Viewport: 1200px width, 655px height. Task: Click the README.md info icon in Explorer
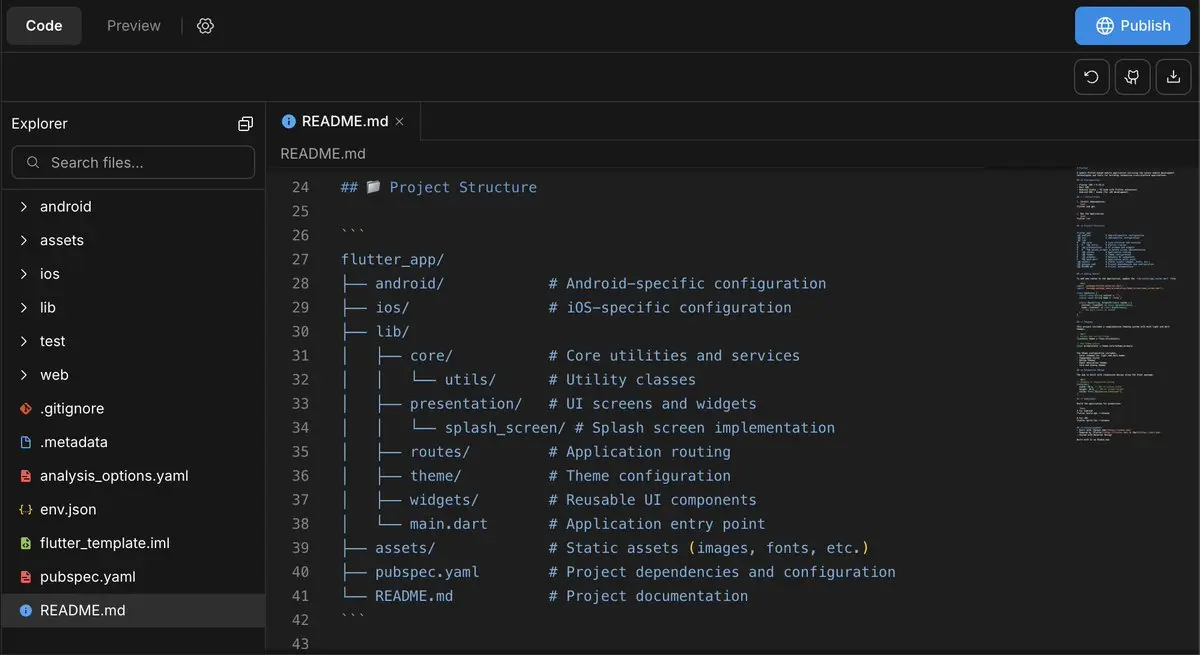tap(26, 610)
